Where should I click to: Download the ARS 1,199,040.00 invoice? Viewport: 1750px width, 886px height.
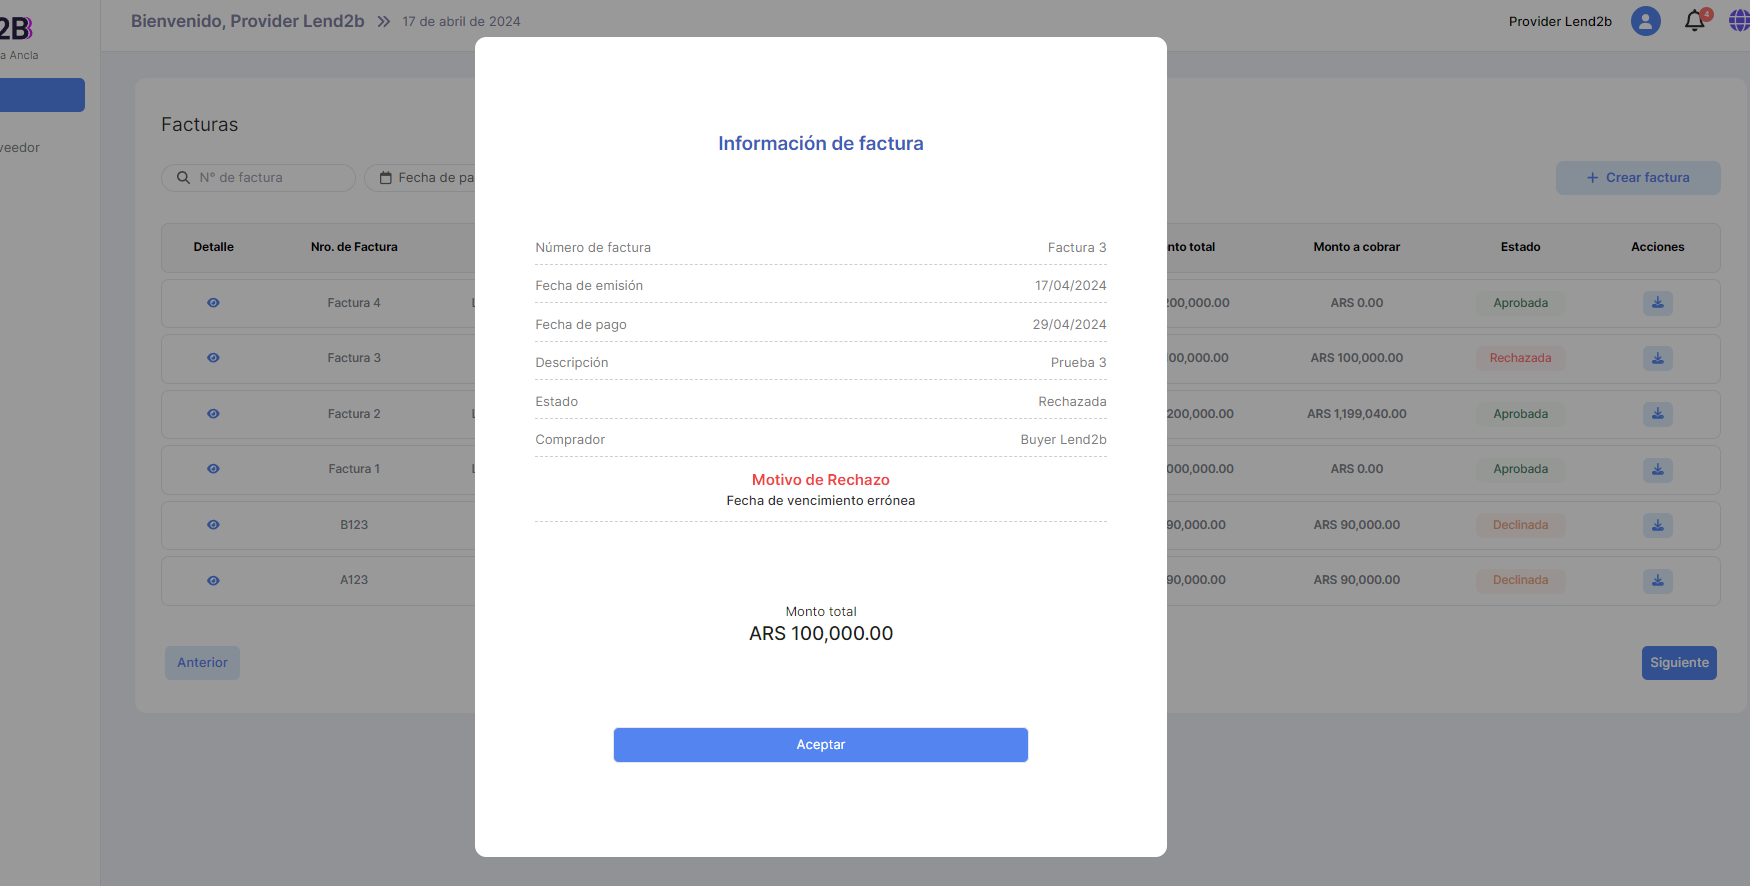coord(1657,414)
